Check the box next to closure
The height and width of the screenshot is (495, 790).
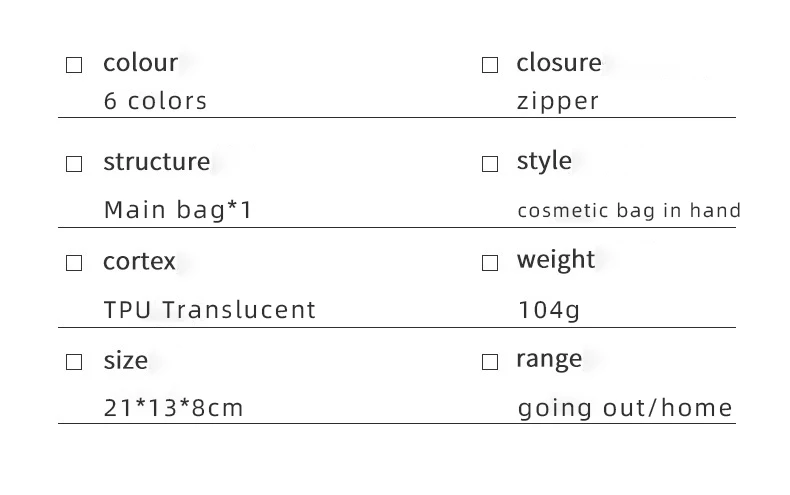pos(490,65)
